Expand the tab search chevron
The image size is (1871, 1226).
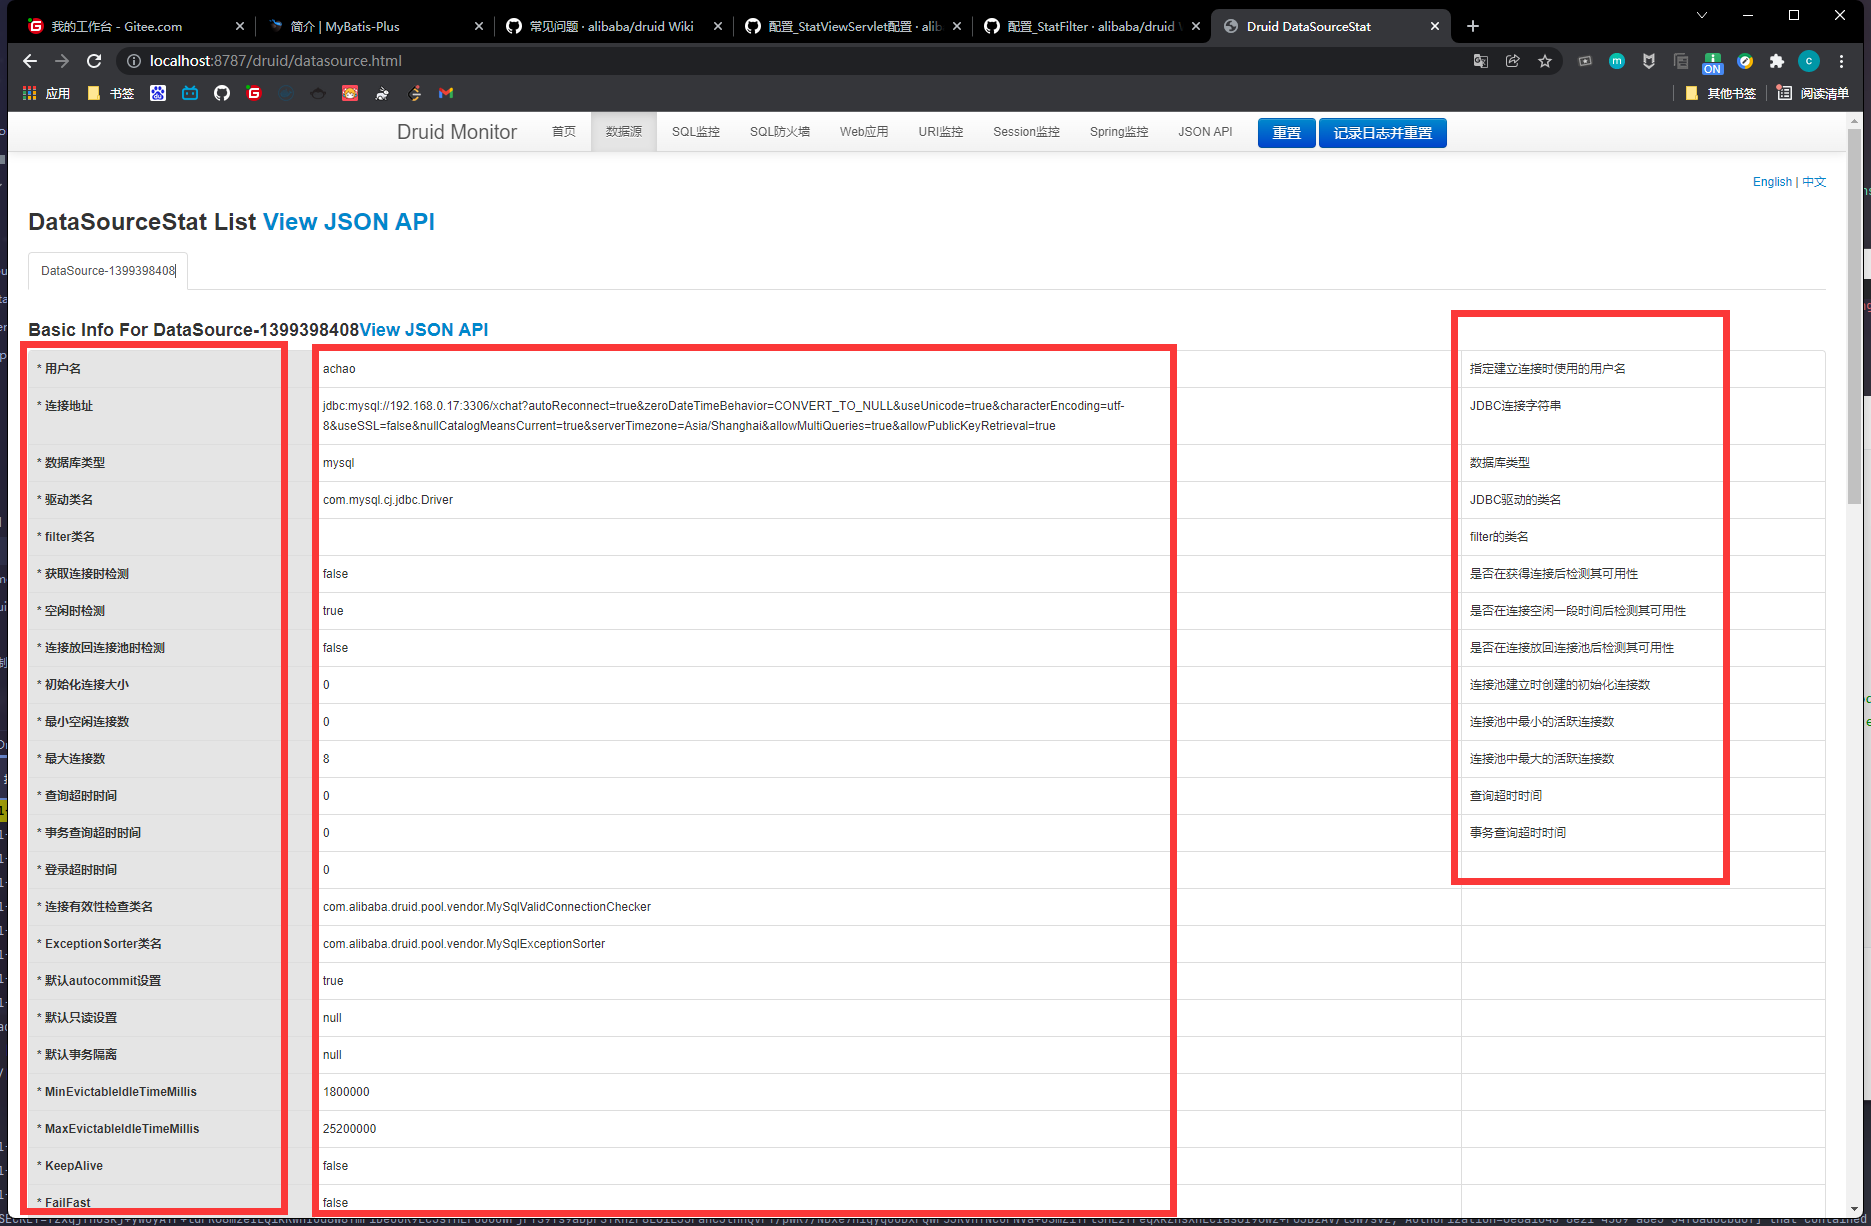tap(1702, 15)
